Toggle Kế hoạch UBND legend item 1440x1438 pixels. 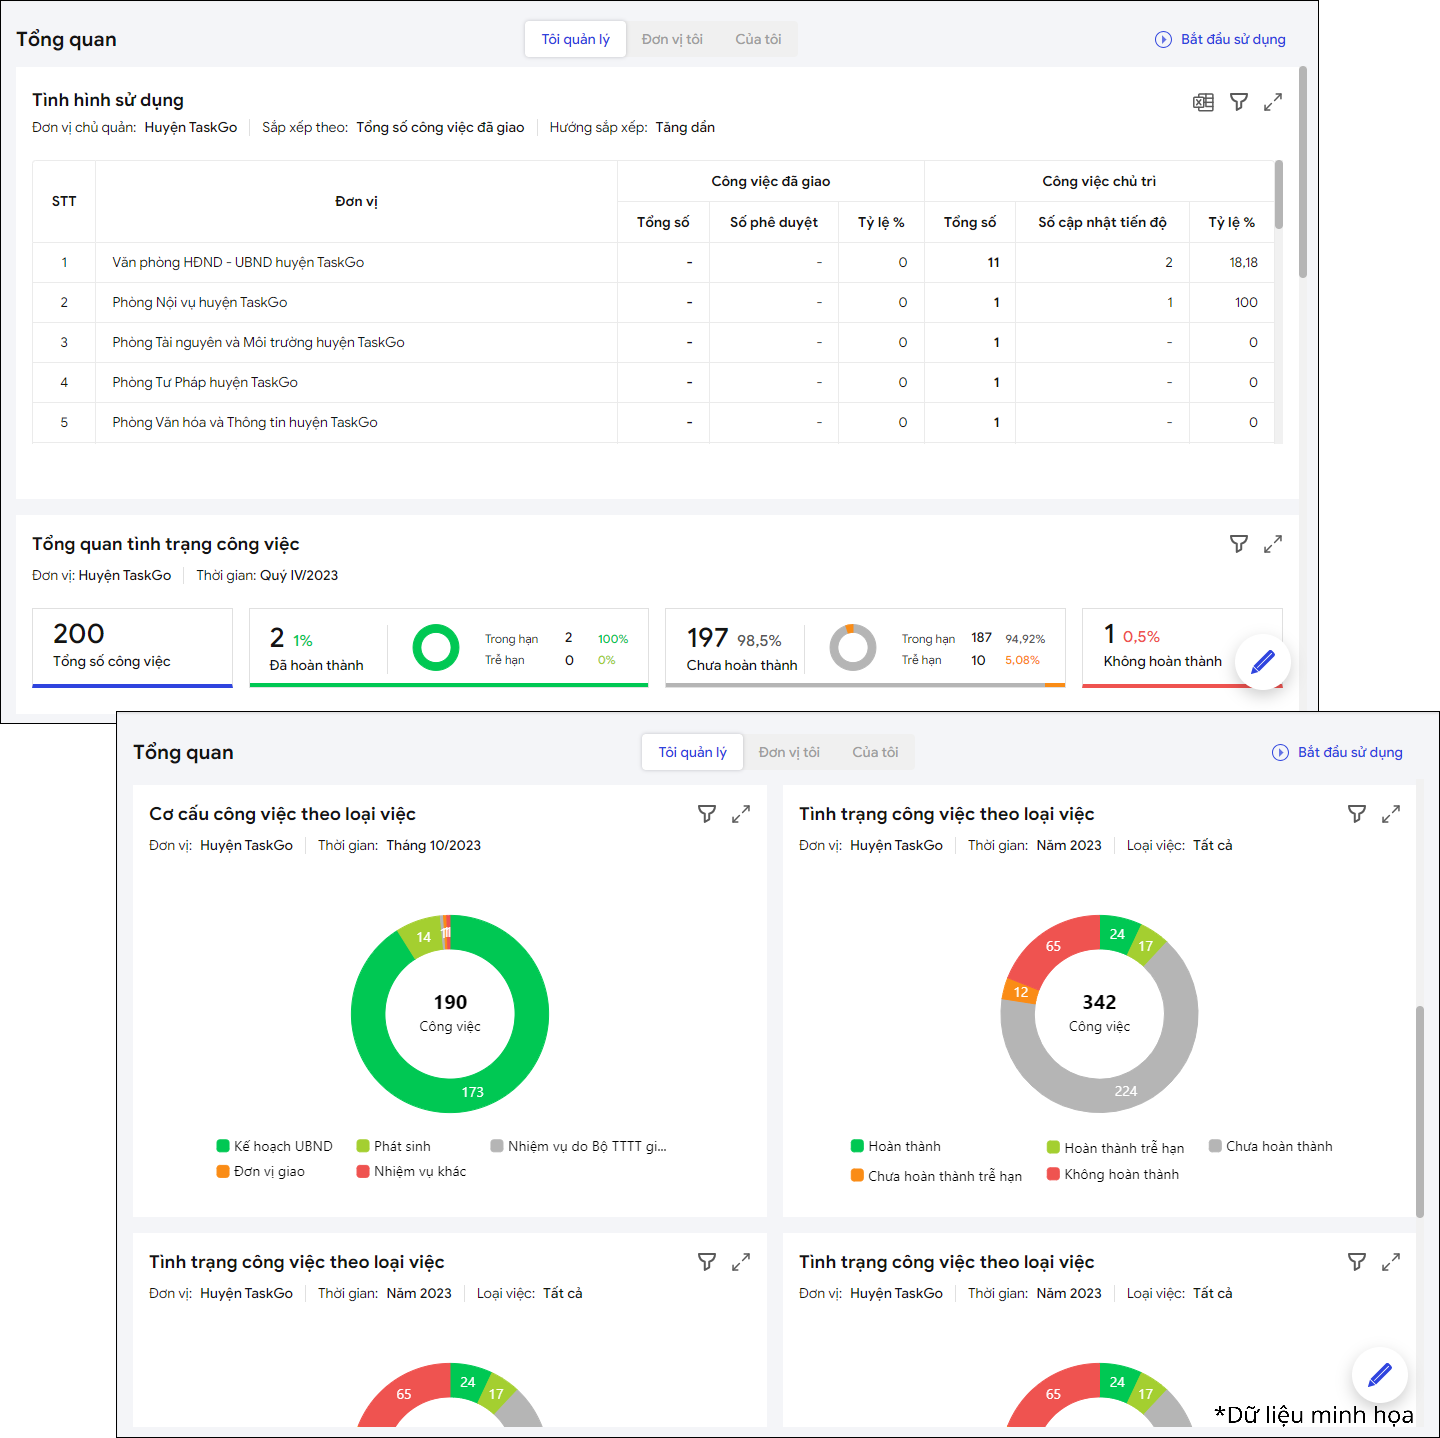pos(275,1146)
